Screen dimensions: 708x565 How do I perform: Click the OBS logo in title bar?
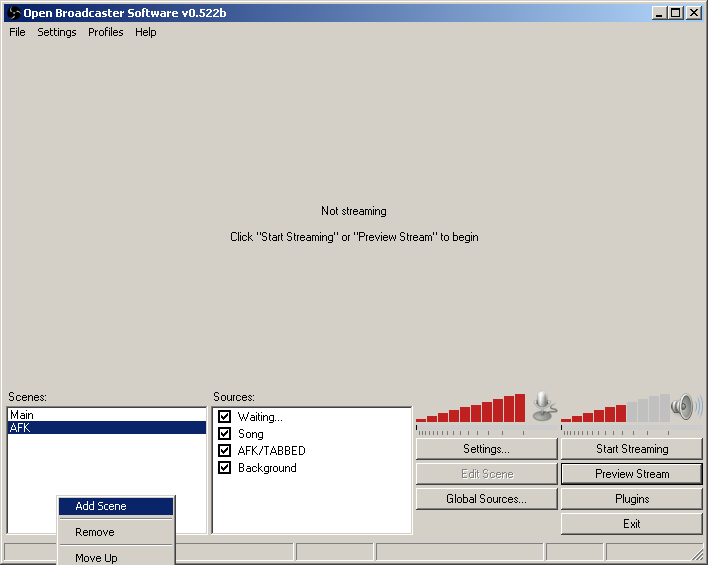(14, 13)
